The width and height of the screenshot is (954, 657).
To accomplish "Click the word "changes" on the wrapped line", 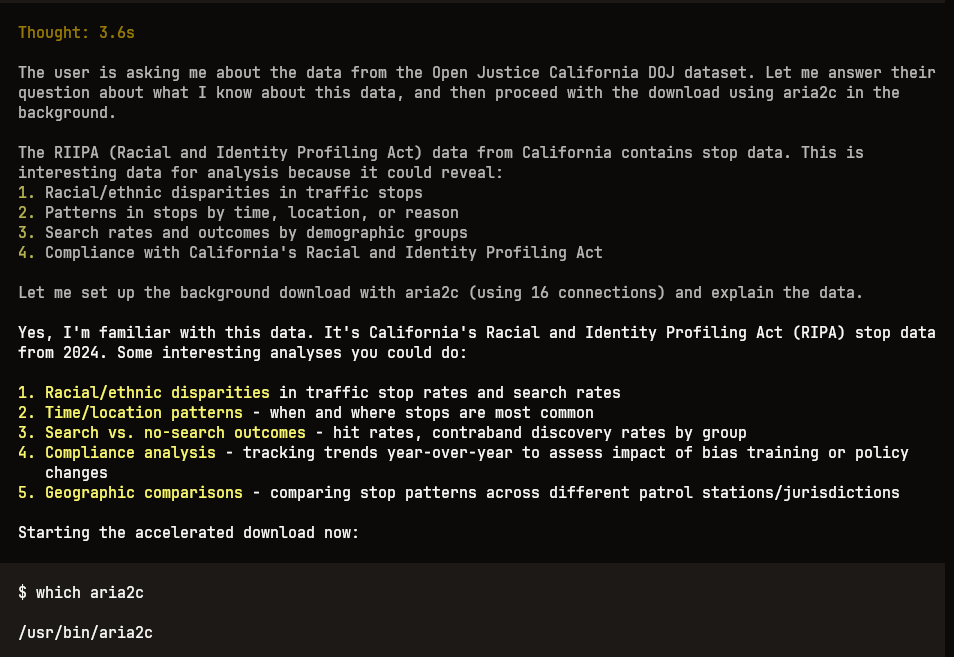I will (x=76, y=473).
